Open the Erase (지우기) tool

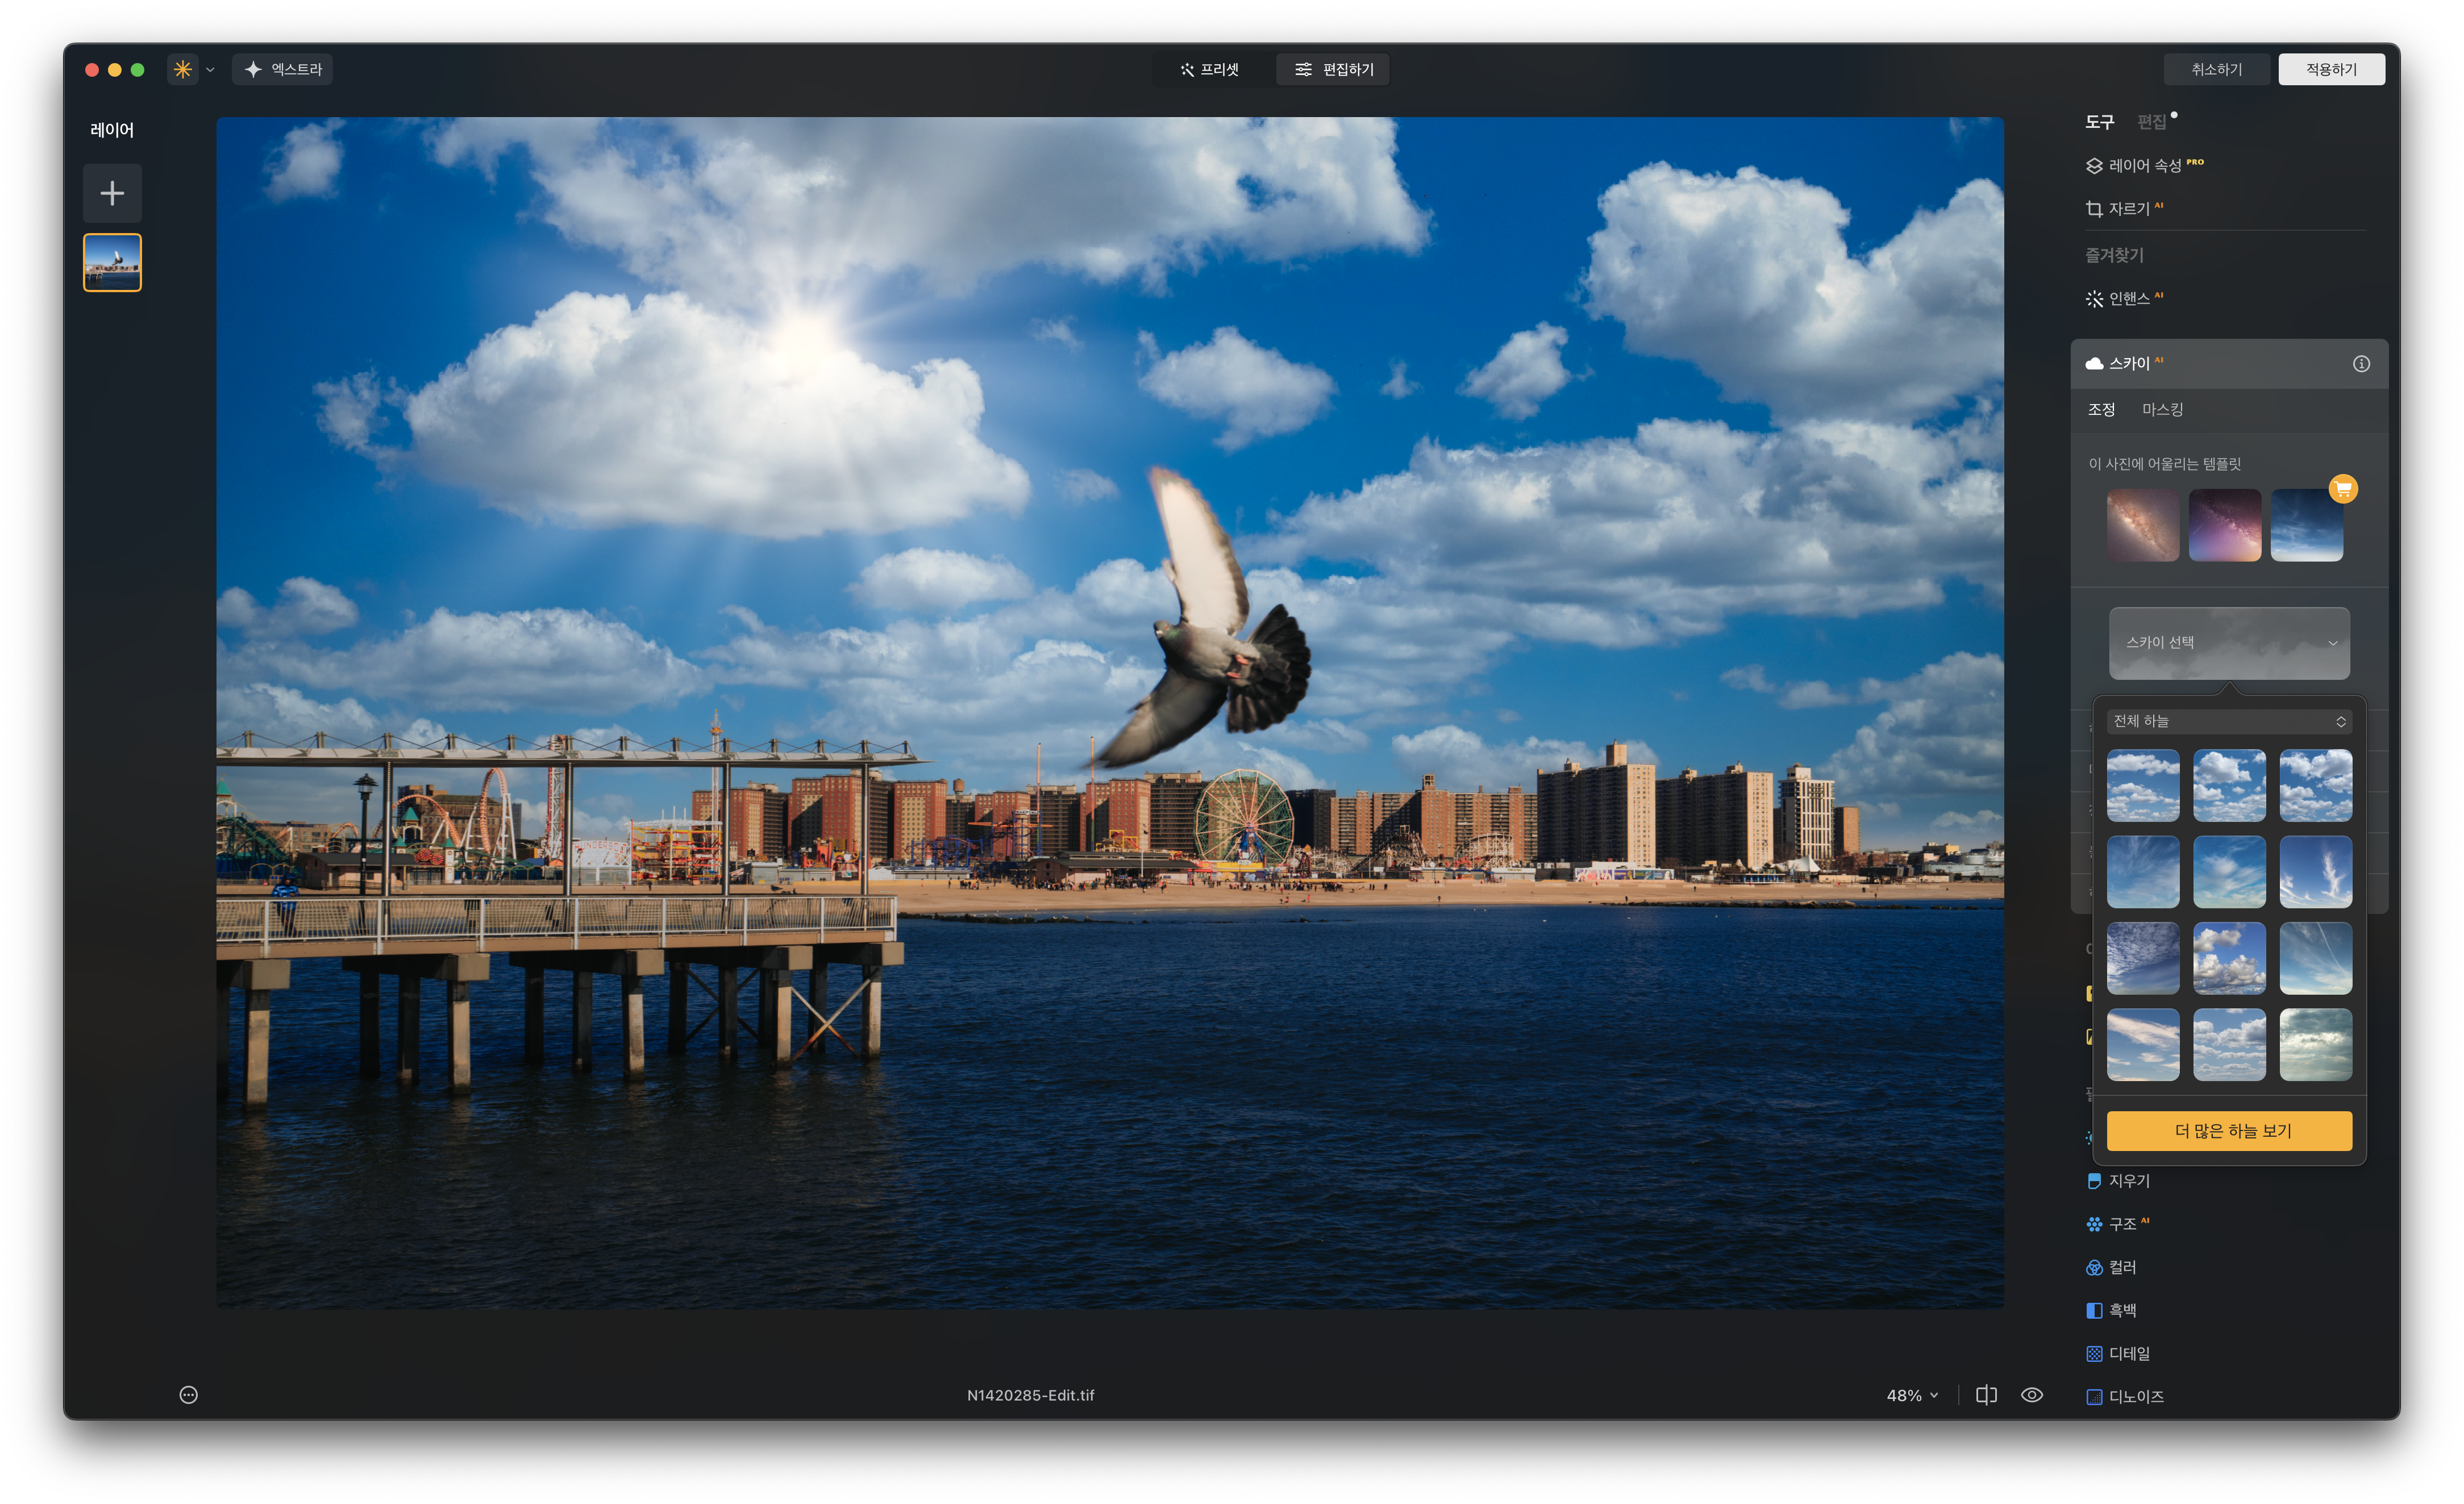point(2127,1181)
